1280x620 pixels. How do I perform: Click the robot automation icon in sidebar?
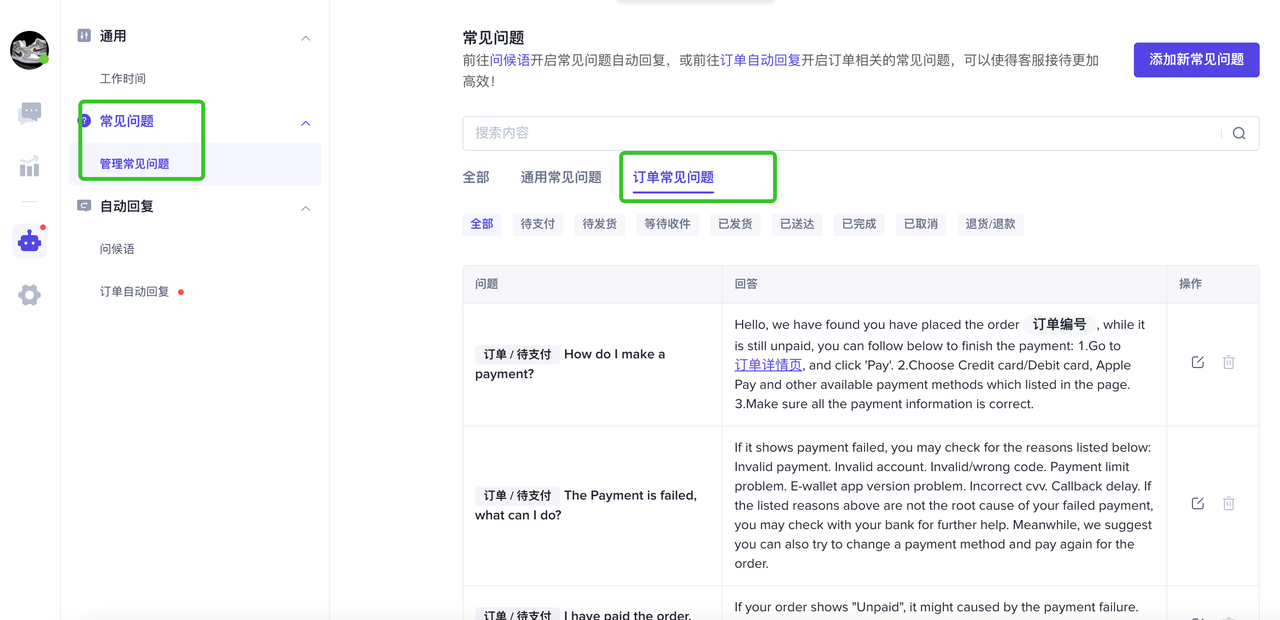point(30,242)
